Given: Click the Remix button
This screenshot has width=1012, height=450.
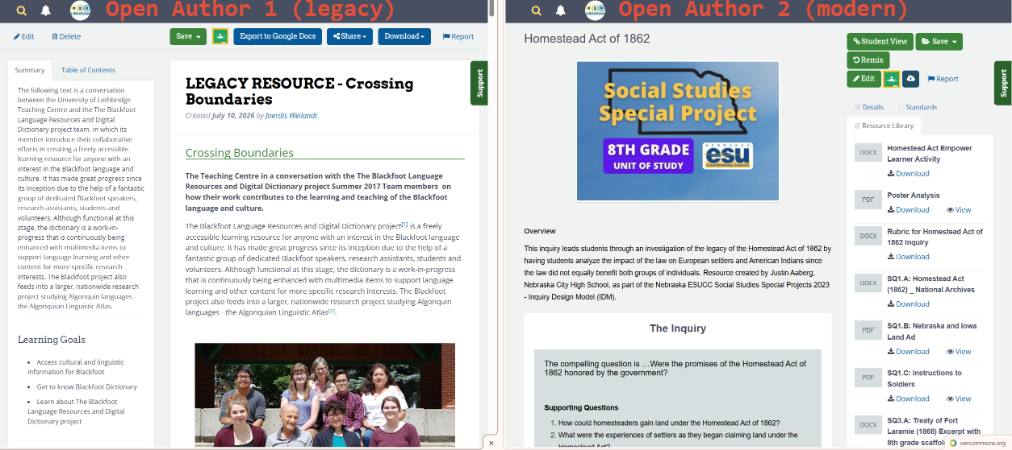Looking at the screenshot, I should pos(868,61).
